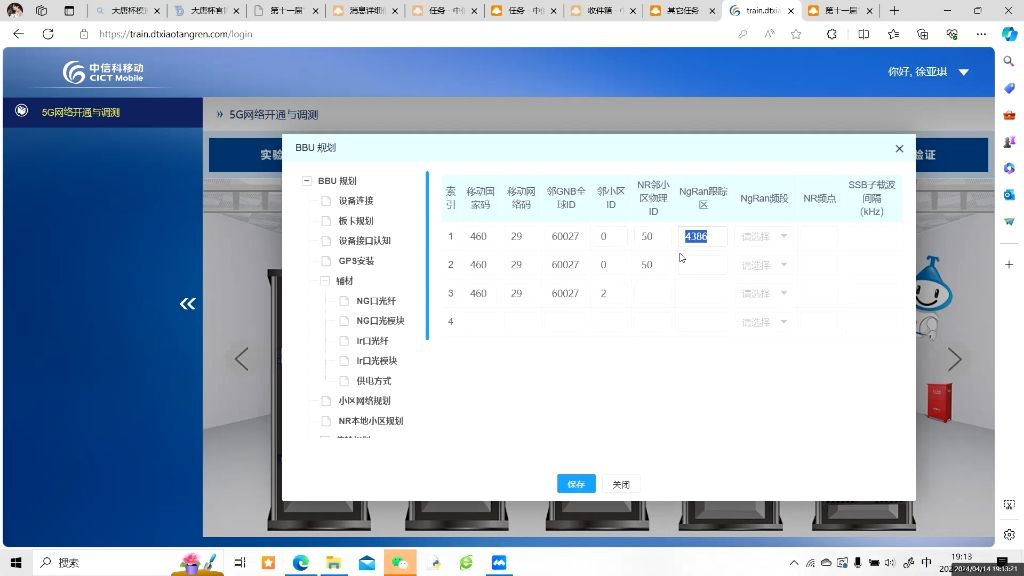Open the Mail app from the taskbar
1024x576 pixels.
pos(366,562)
